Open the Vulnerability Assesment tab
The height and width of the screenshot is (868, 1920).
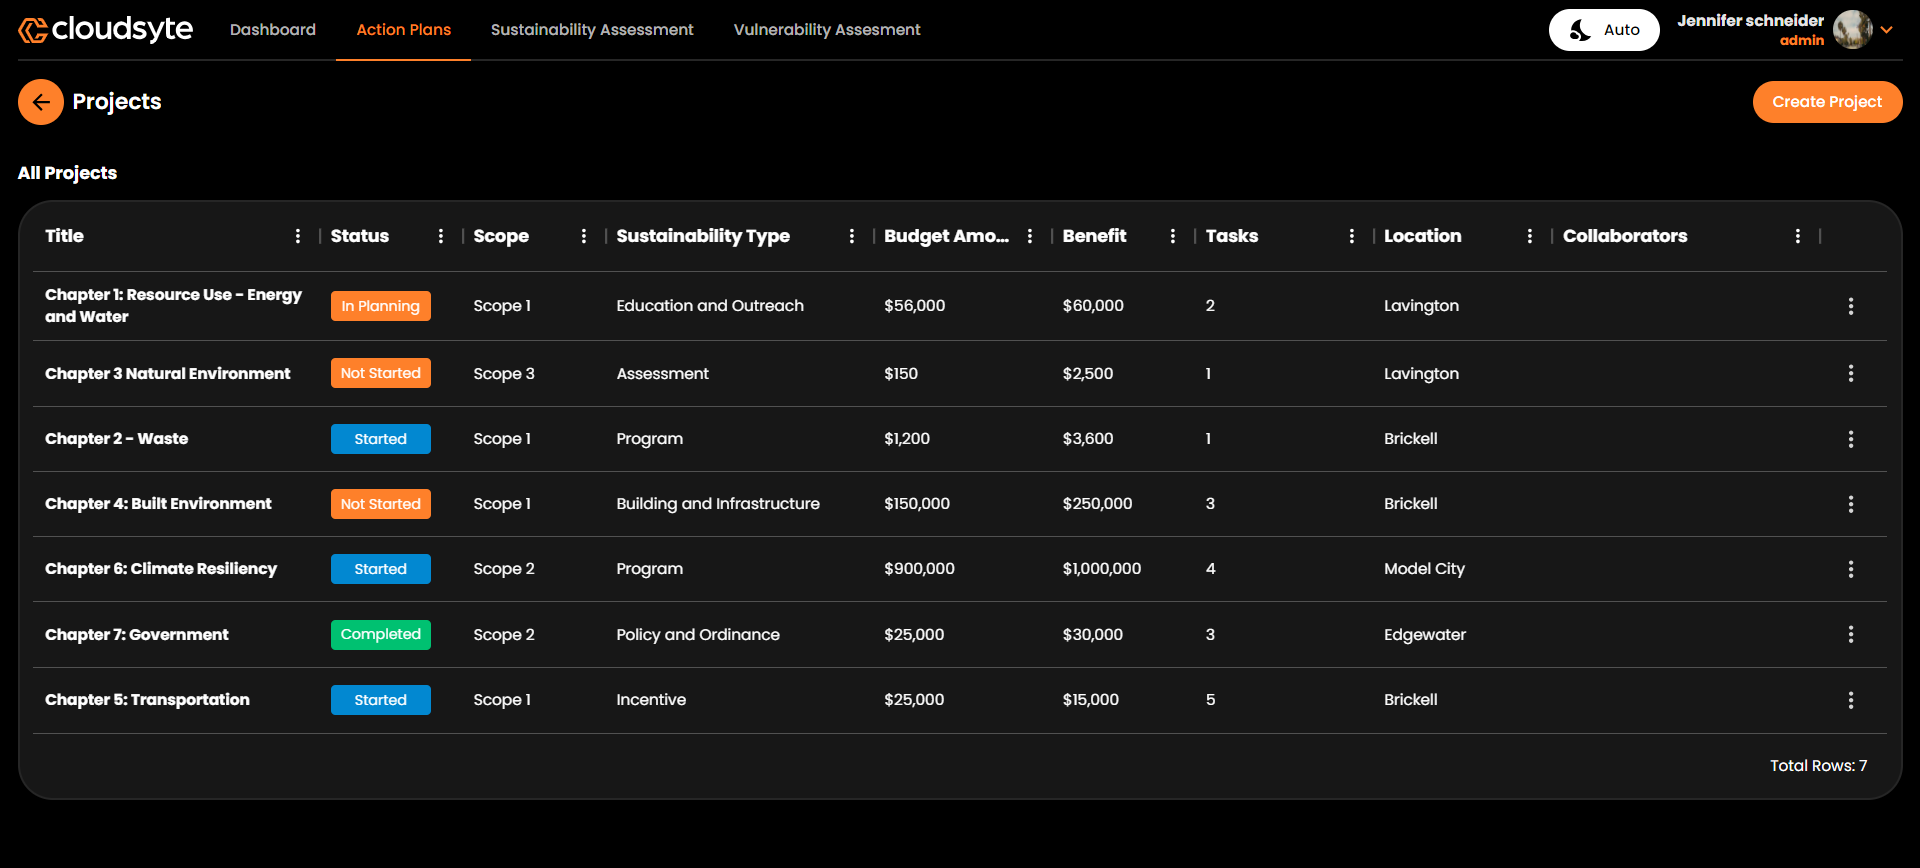click(x=826, y=30)
